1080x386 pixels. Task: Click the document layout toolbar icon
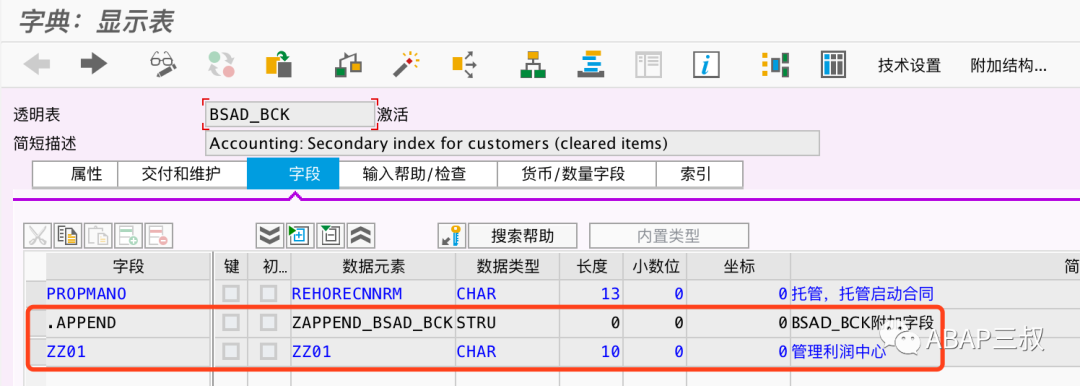click(x=648, y=65)
